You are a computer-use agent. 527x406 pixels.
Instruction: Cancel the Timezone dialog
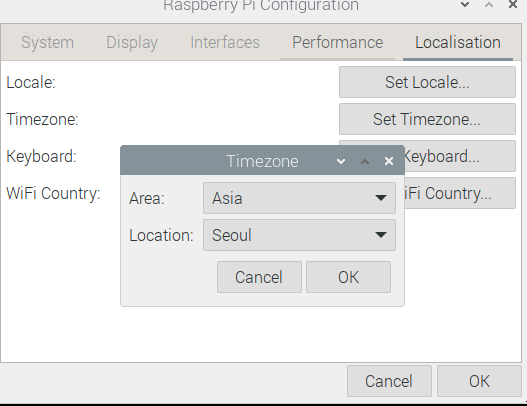tap(259, 277)
